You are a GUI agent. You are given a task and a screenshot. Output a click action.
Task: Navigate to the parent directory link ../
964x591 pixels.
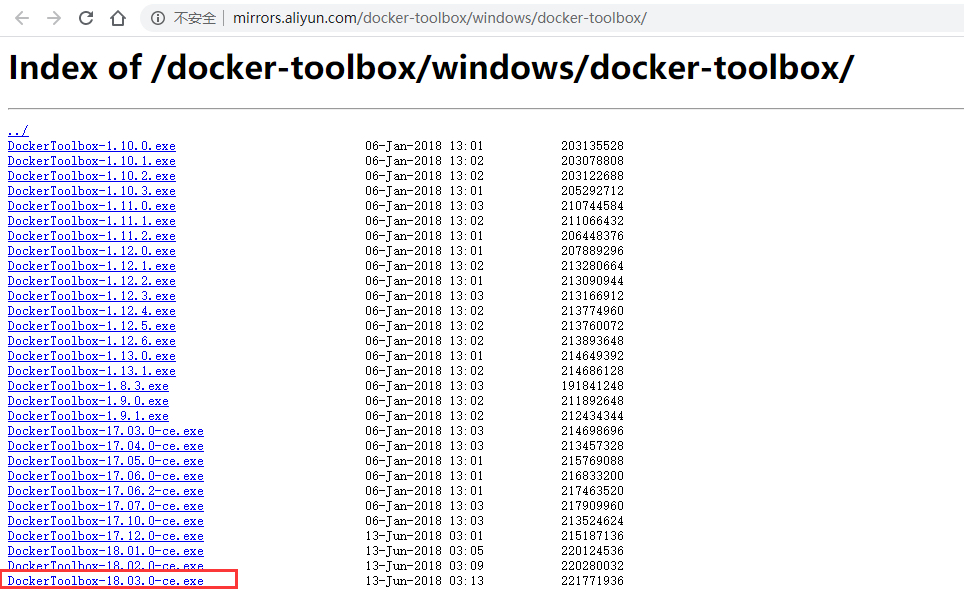pos(17,130)
